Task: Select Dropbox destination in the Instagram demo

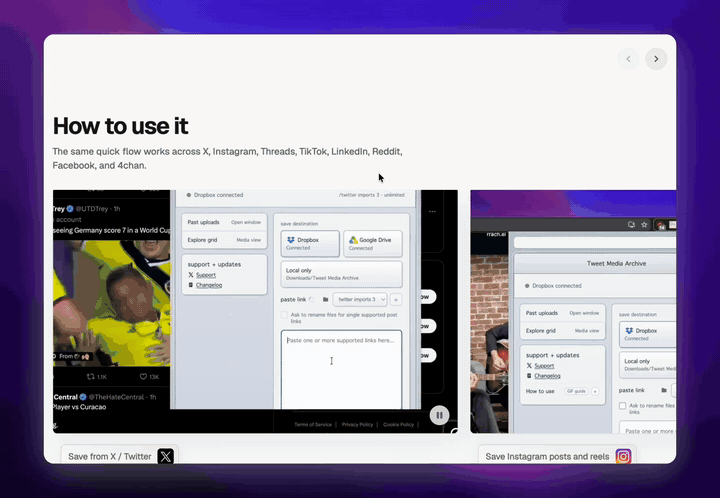Action: [647, 334]
